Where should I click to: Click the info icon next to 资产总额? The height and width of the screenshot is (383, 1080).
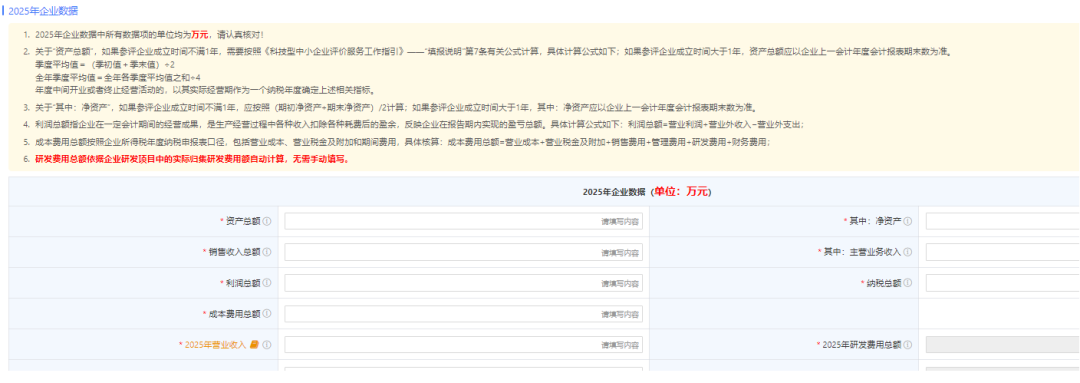(267, 221)
